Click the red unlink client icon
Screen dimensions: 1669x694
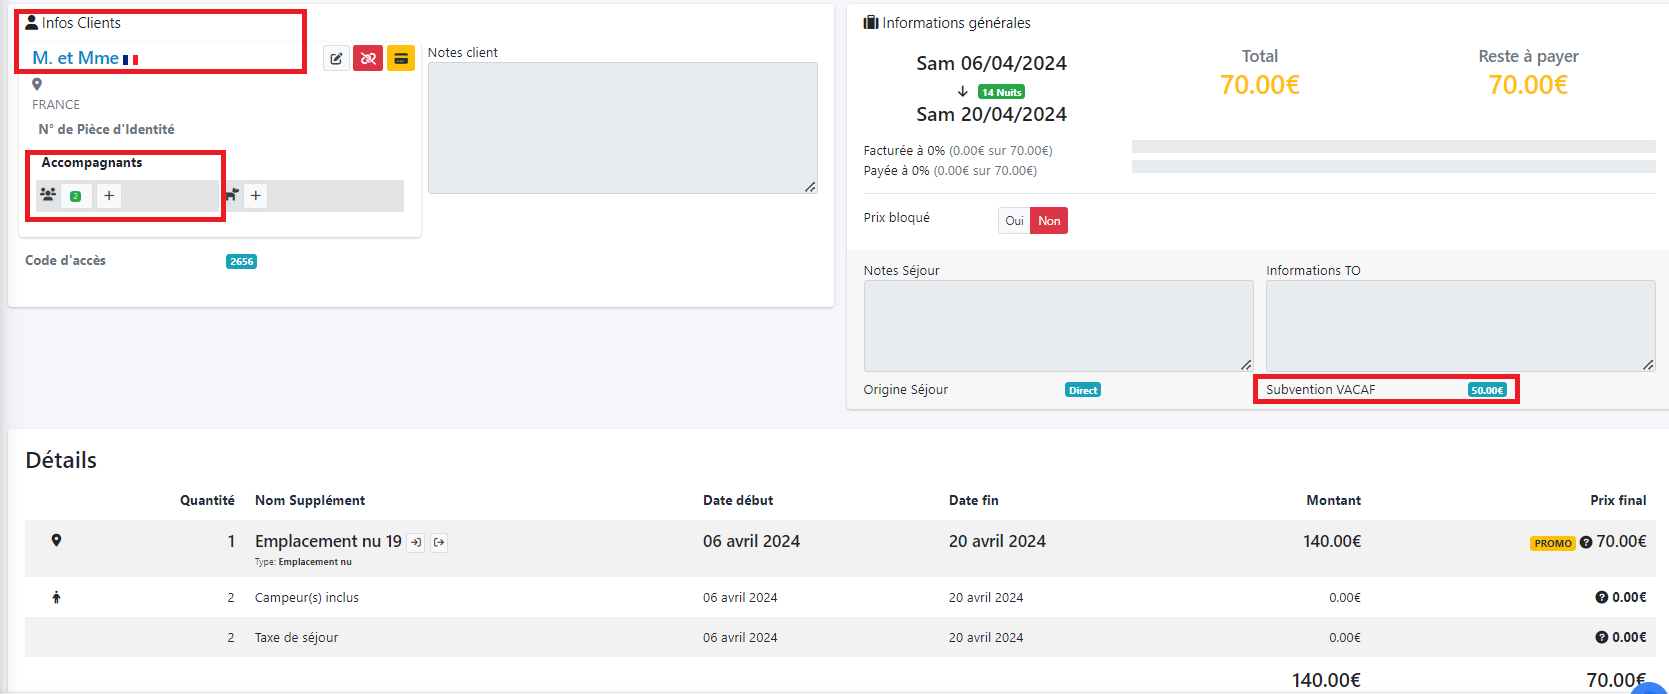(368, 59)
